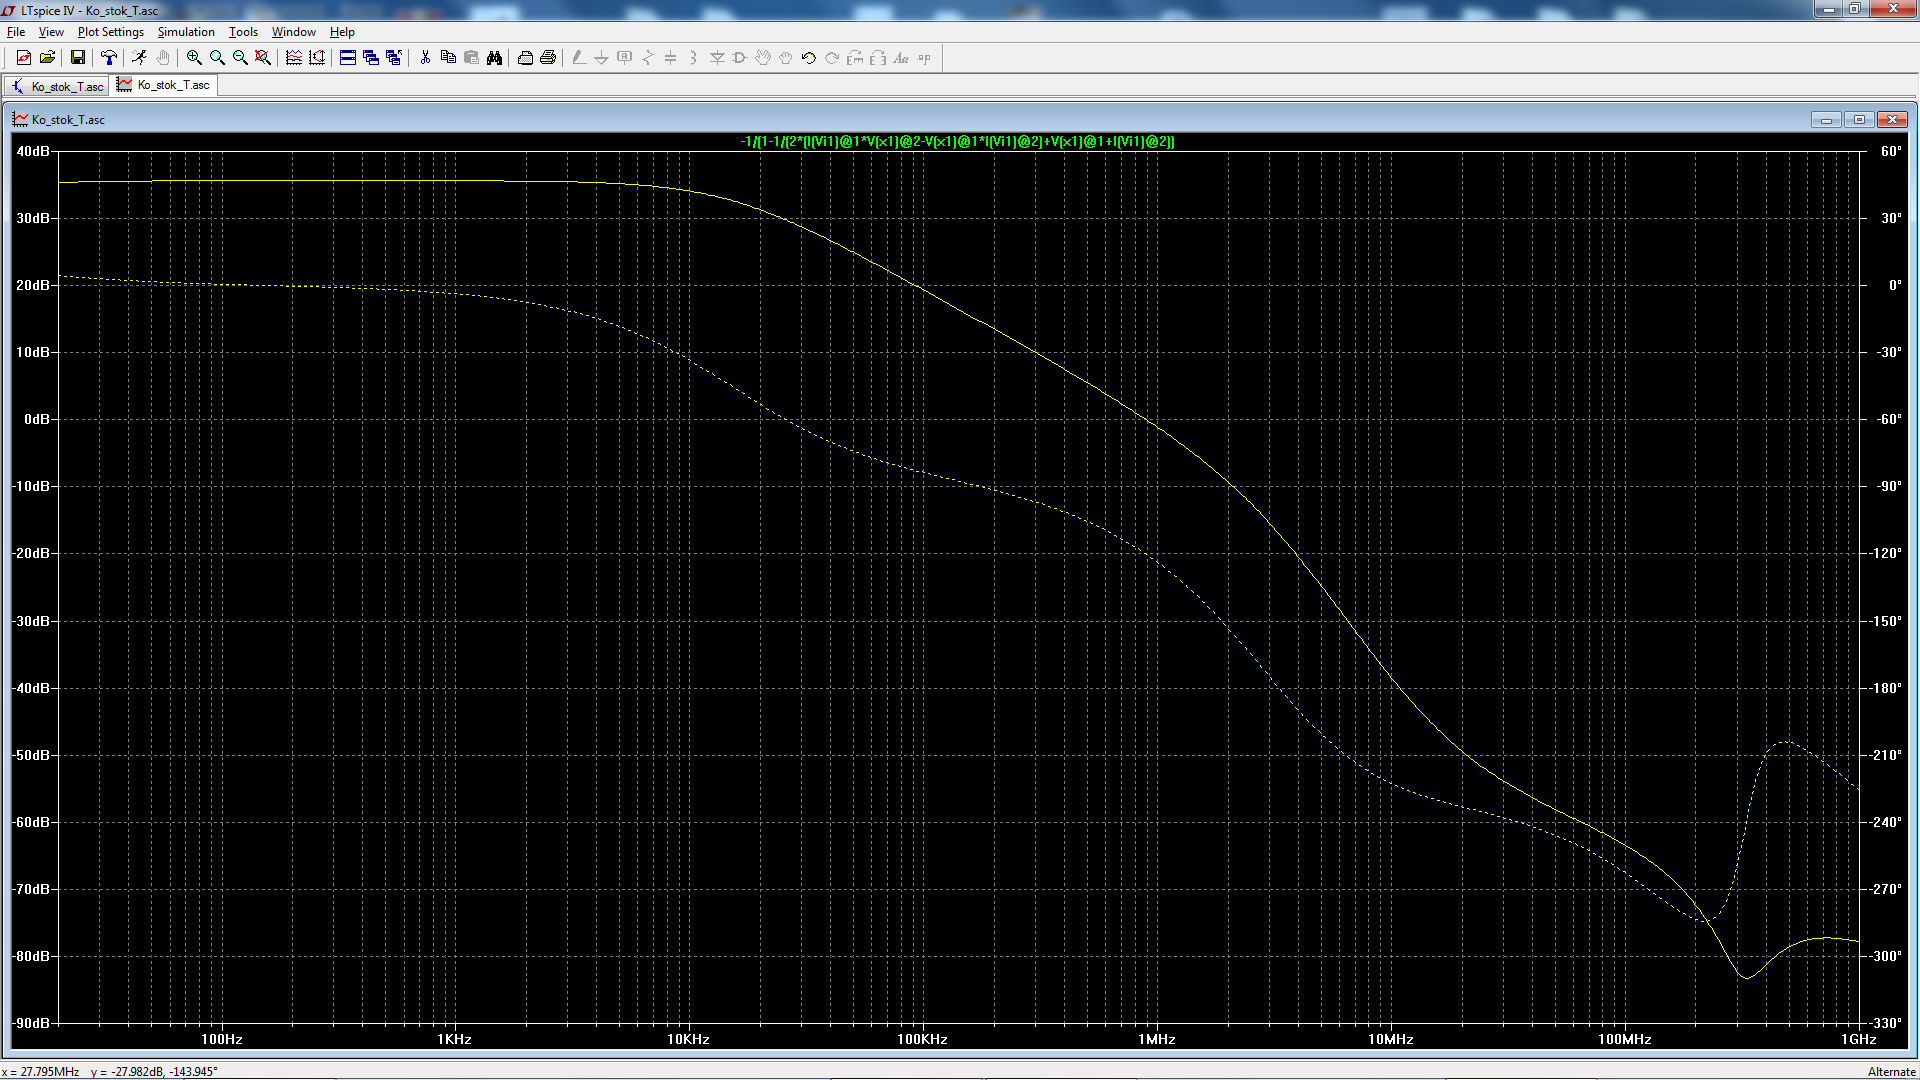Click the Print icon

548,58
